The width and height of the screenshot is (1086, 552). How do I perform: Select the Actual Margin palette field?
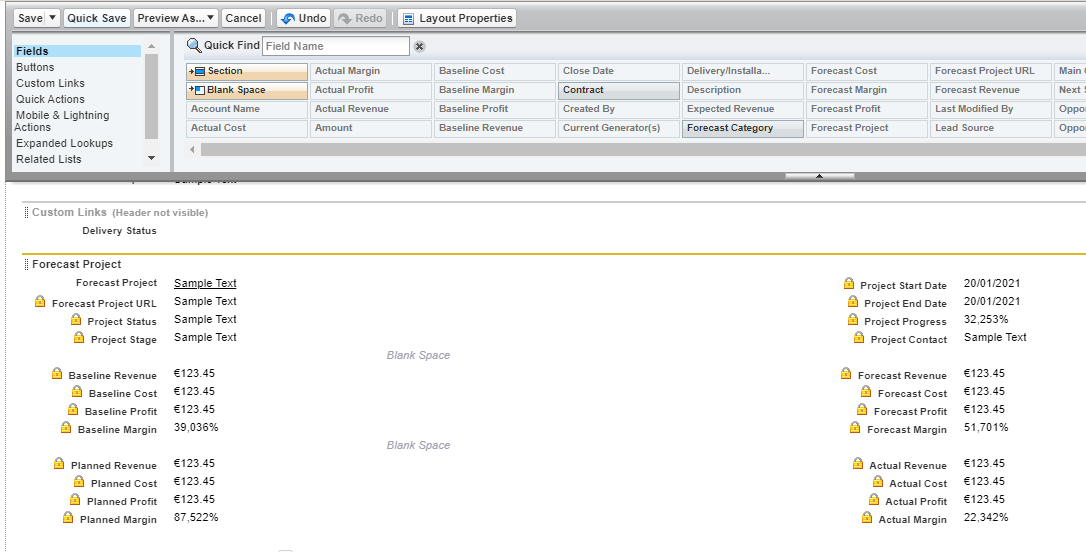pos(371,71)
